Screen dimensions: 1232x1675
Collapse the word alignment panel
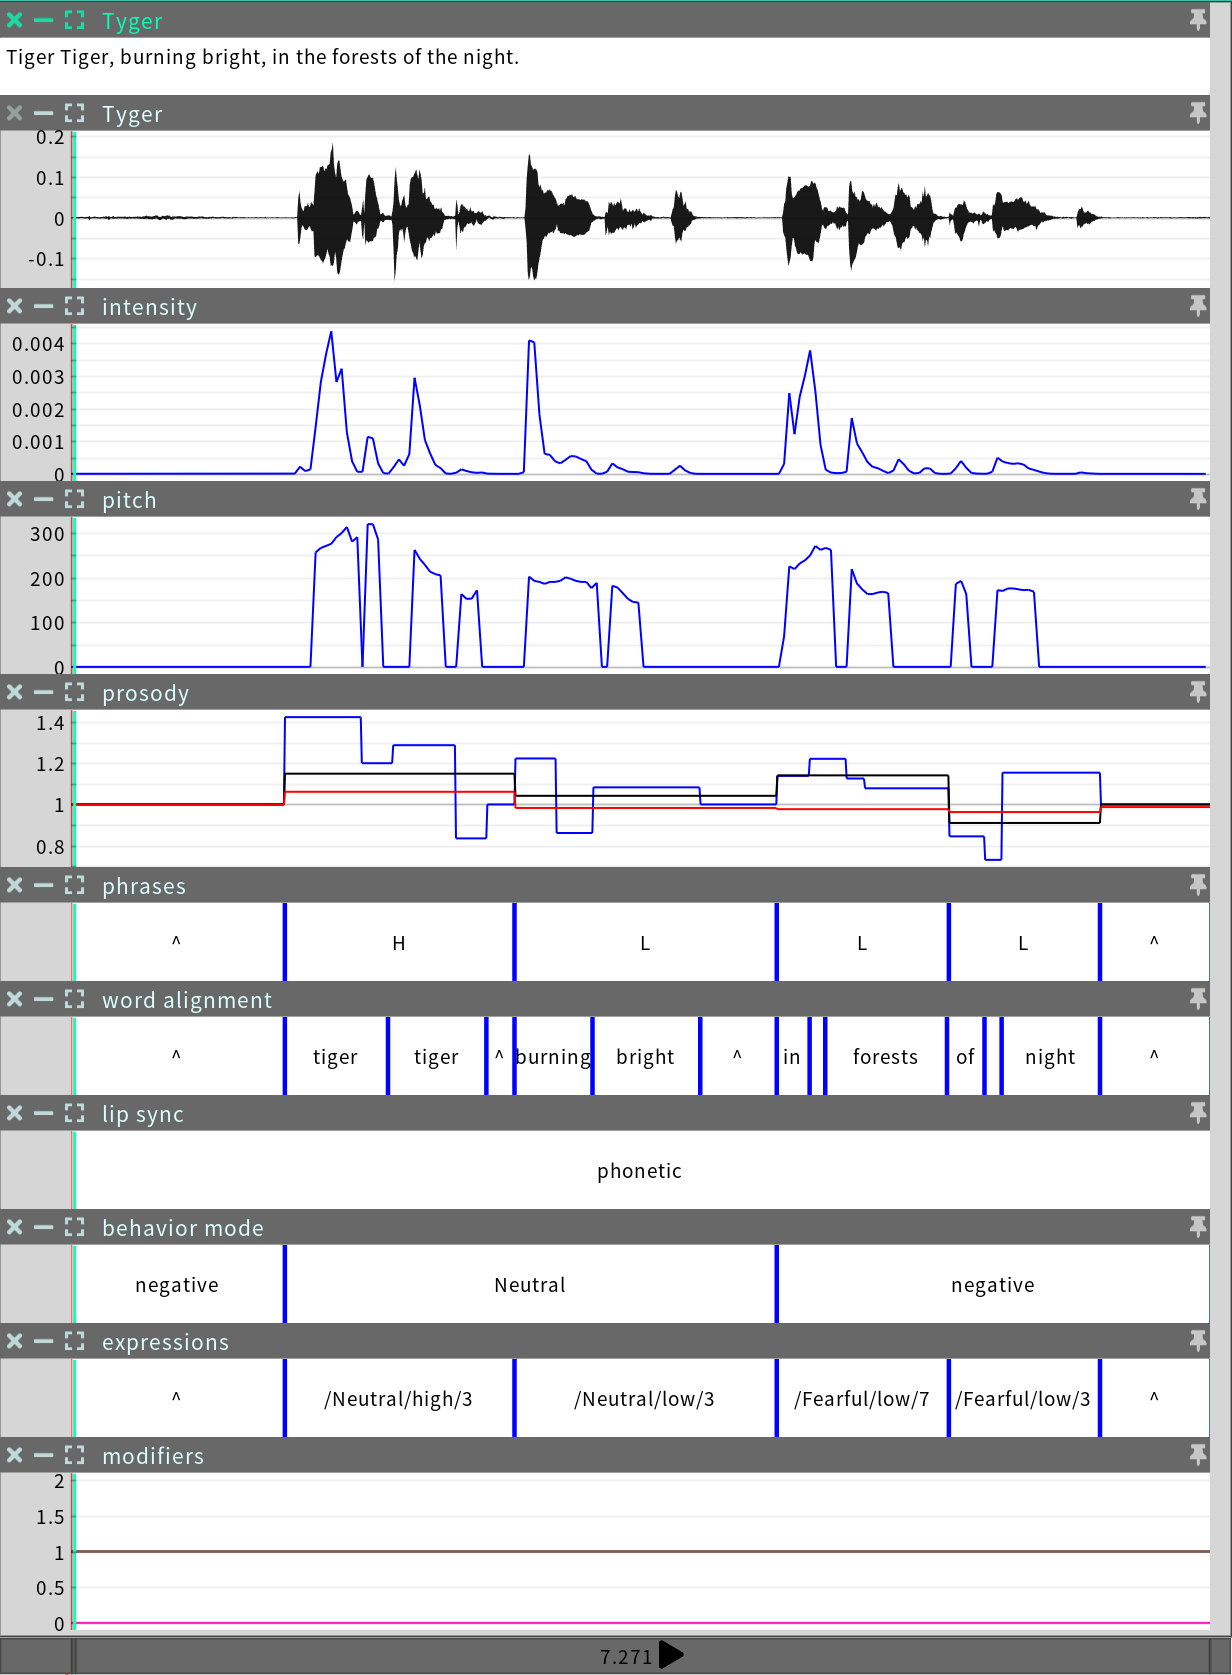click(x=44, y=999)
